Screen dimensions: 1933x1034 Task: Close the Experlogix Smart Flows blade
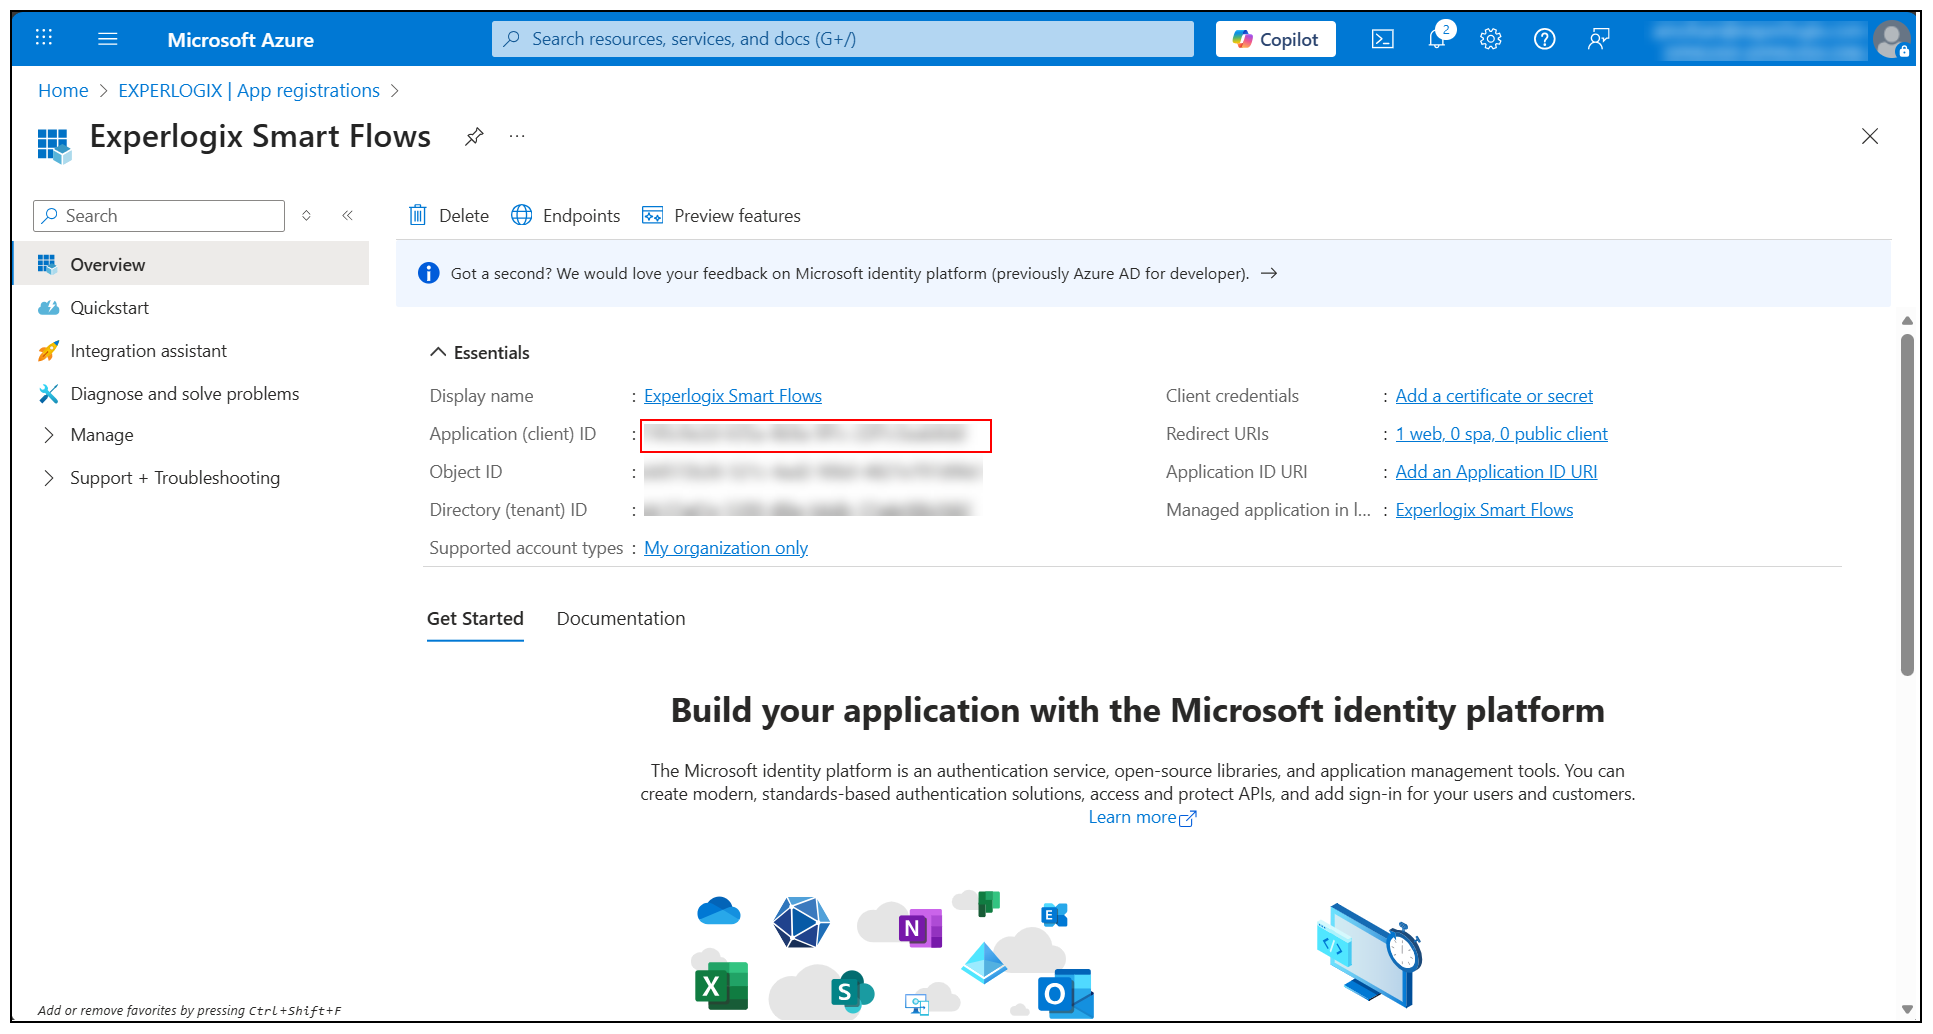coord(1870,136)
